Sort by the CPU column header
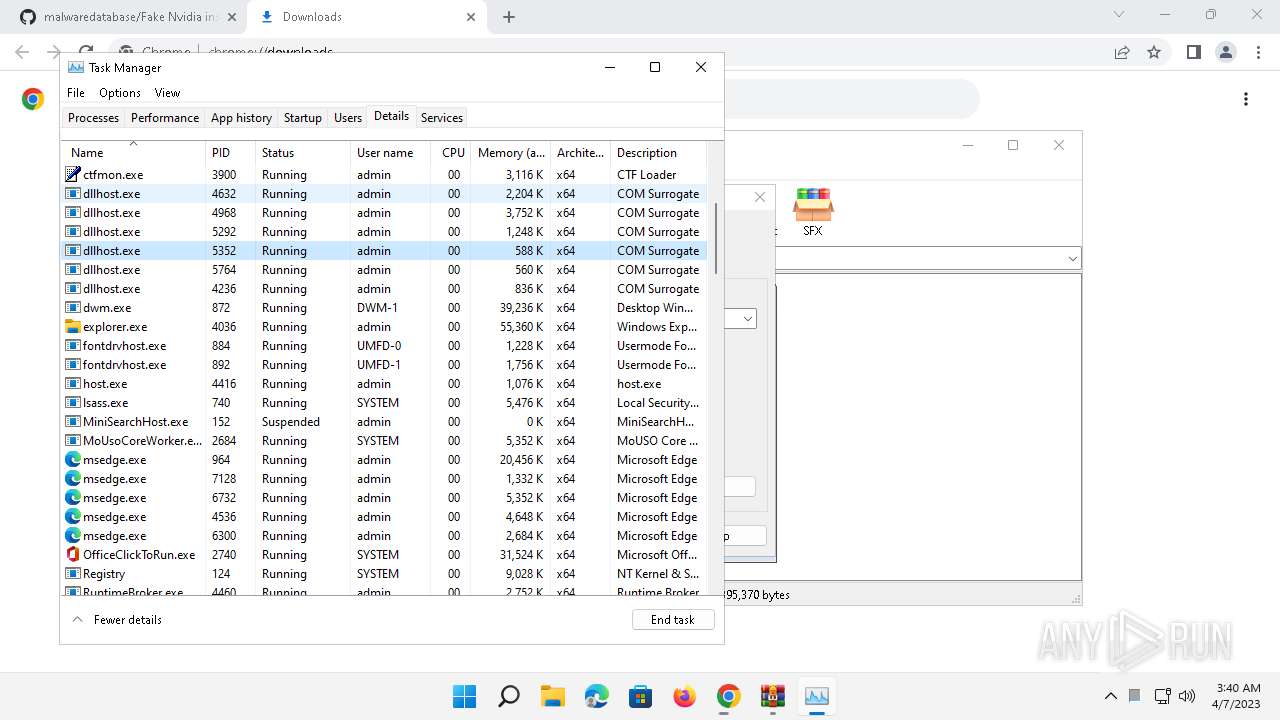Viewport: 1280px width, 720px height. 452,152
